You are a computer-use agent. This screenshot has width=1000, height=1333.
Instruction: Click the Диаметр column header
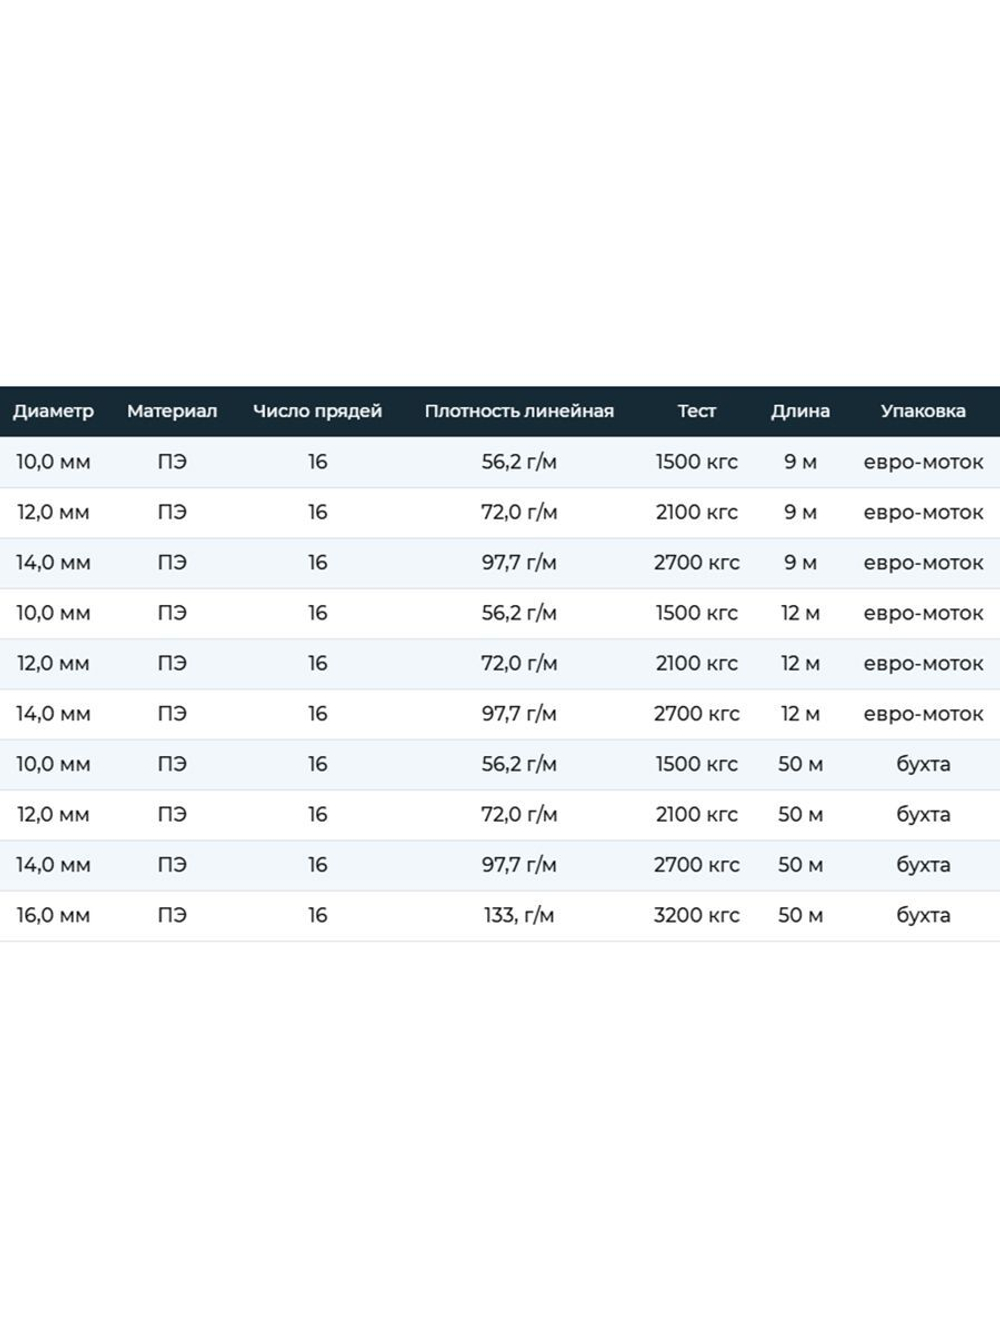click(53, 411)
